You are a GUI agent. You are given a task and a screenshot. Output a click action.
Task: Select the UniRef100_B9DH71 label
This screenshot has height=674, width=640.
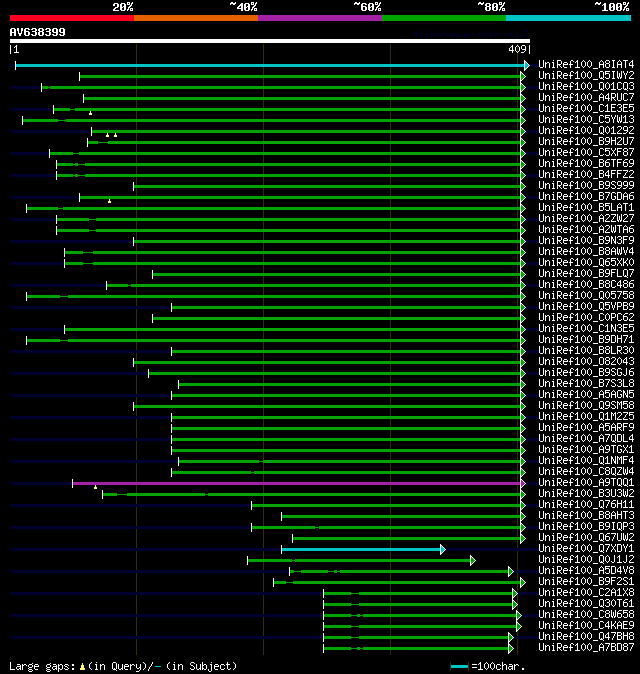click(x=586, y=340)
